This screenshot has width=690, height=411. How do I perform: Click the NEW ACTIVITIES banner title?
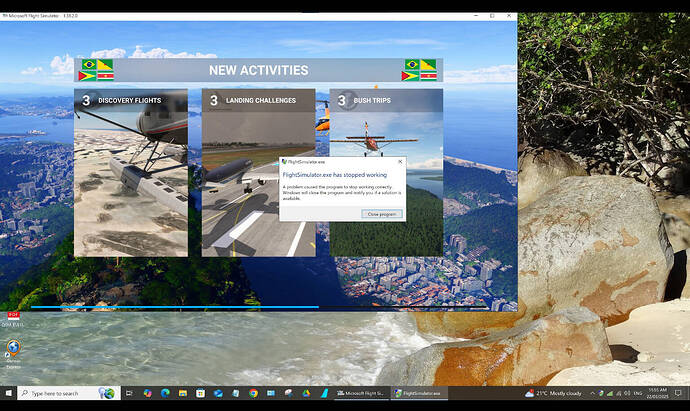[x=258, y=70]
